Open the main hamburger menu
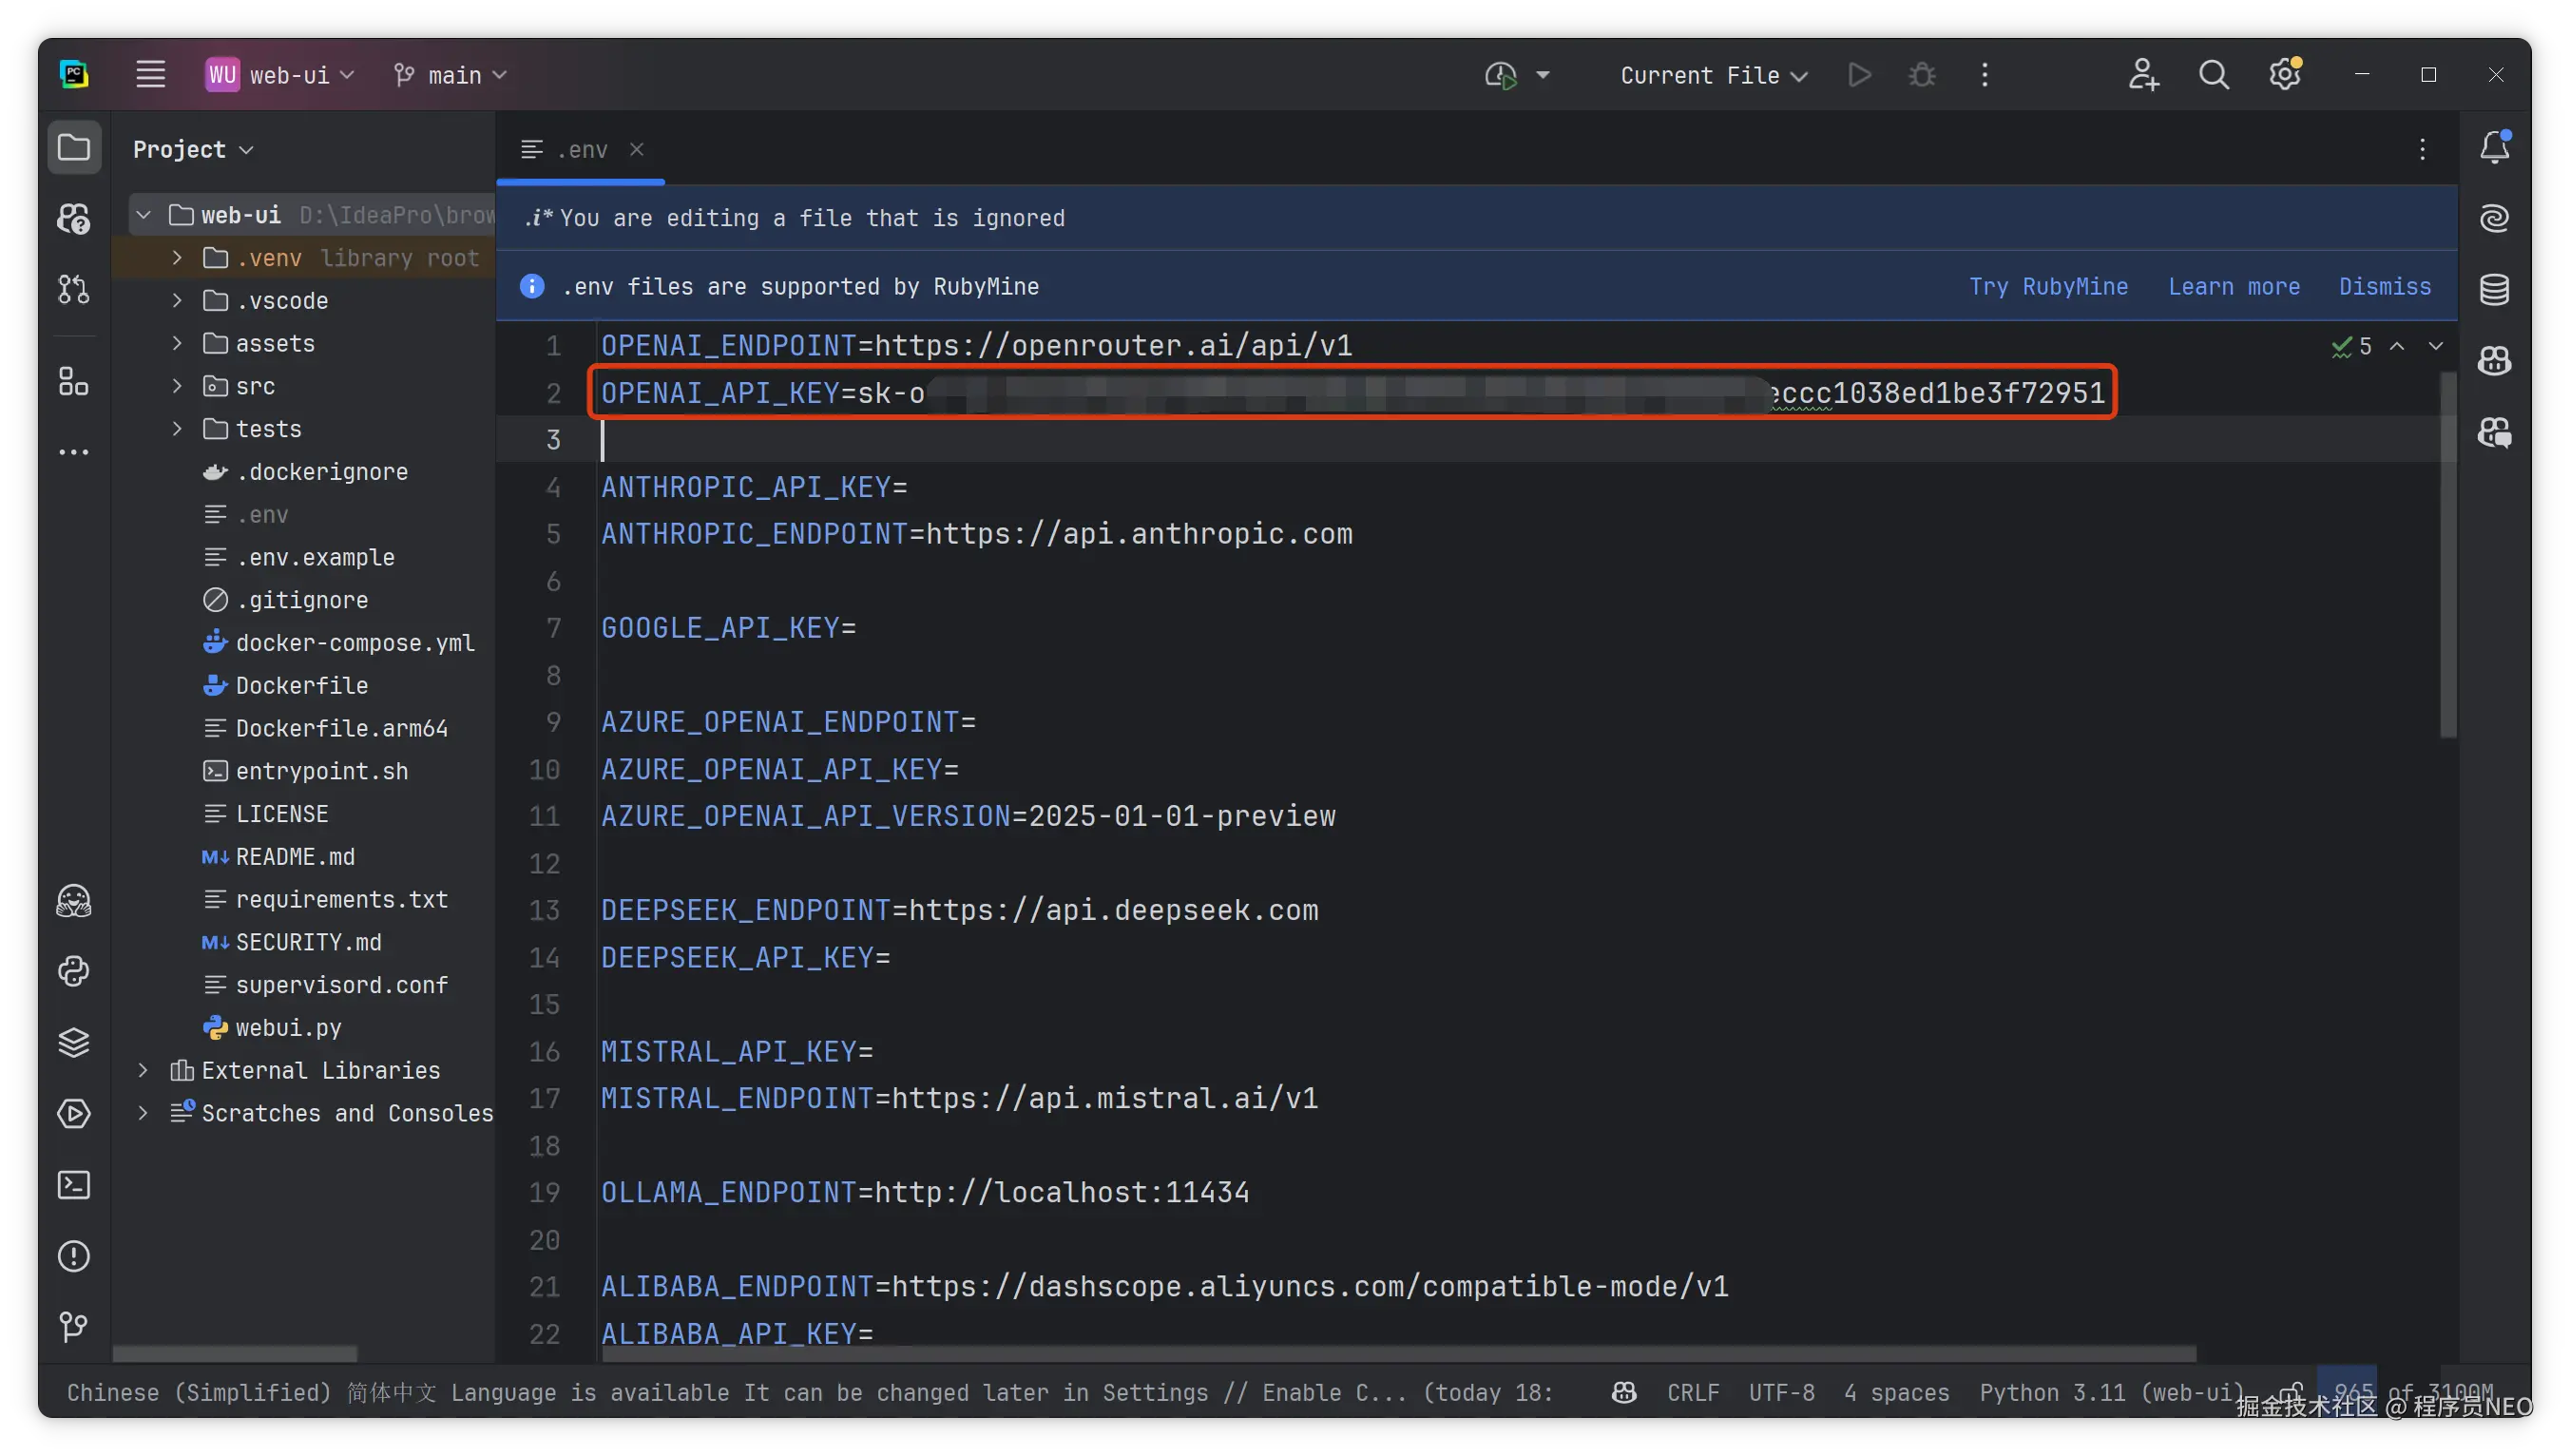The image size is (2570, 1456). coord(151,75)
